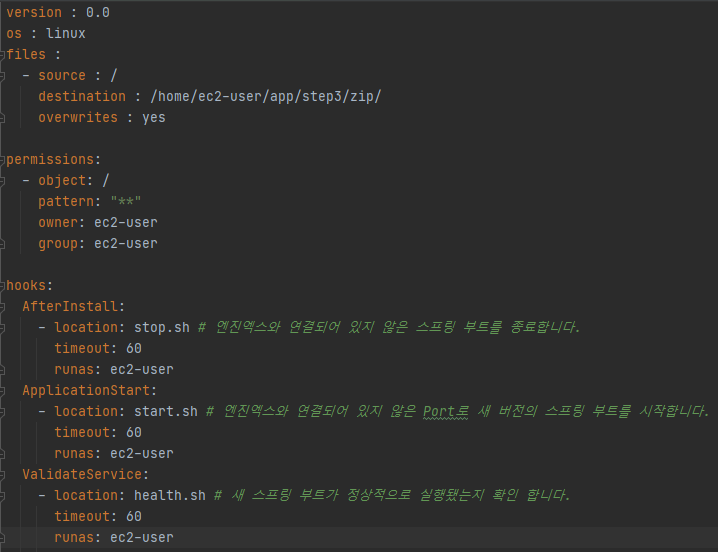Click 'runas' key under ApplicationStart
718x552 pixels.
pos(74,454)
